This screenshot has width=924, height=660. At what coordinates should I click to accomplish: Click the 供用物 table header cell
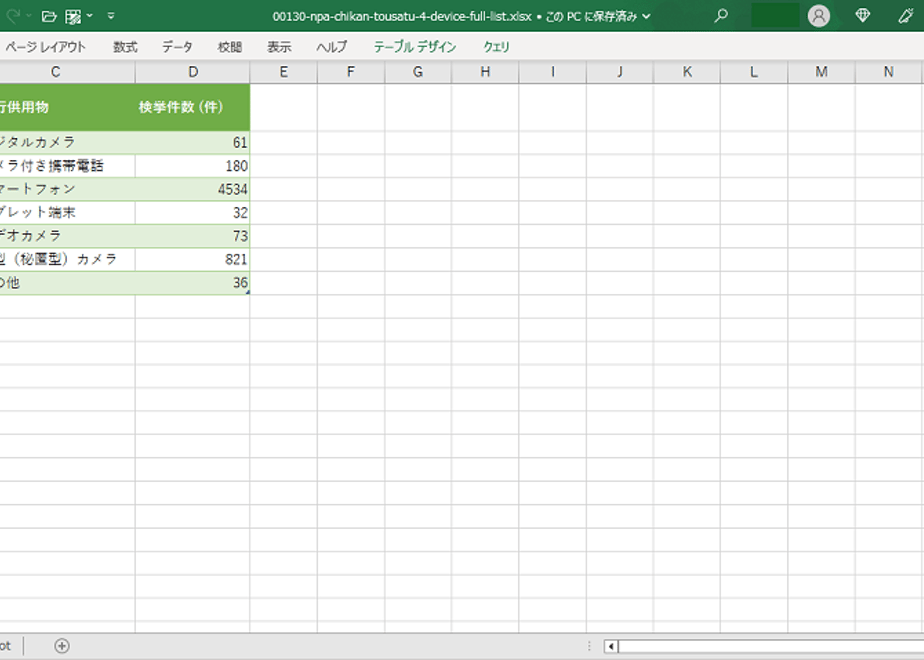click(x=67, y=107)
